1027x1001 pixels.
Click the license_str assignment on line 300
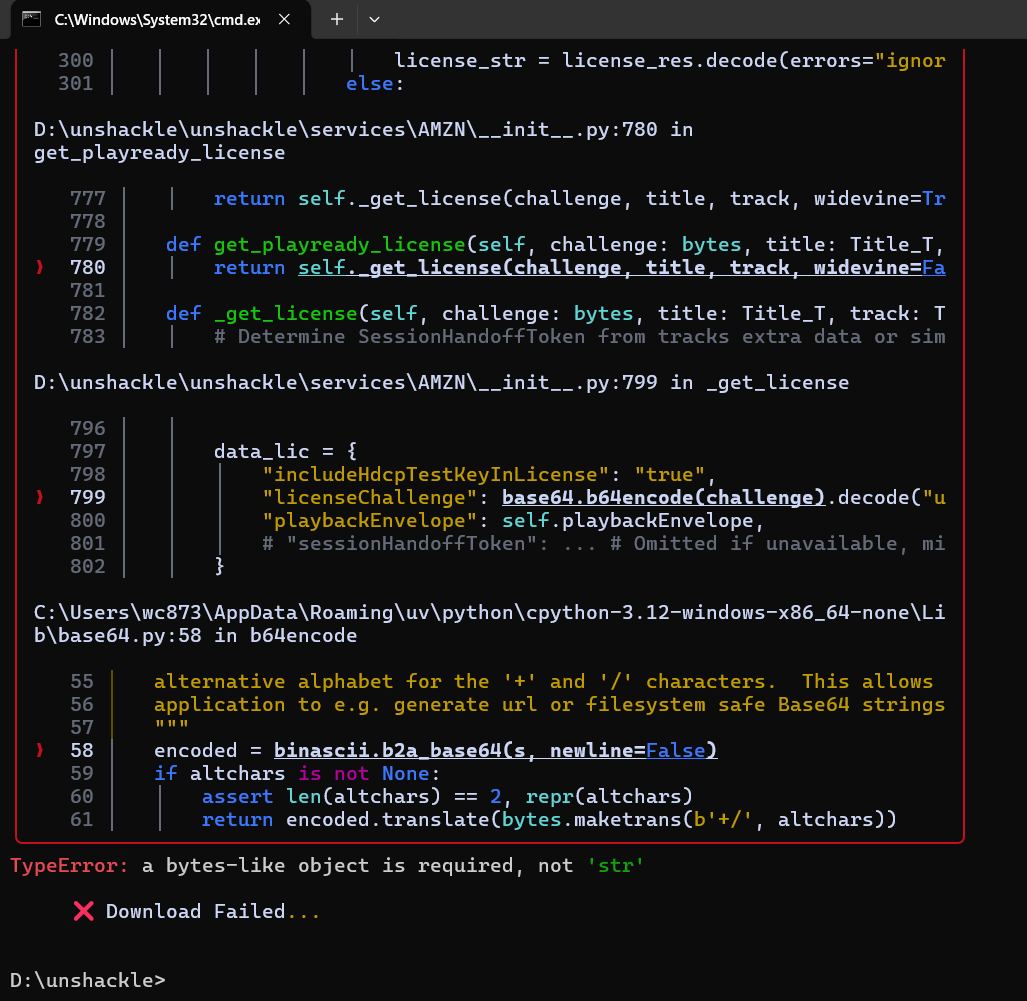pos(669,60)
